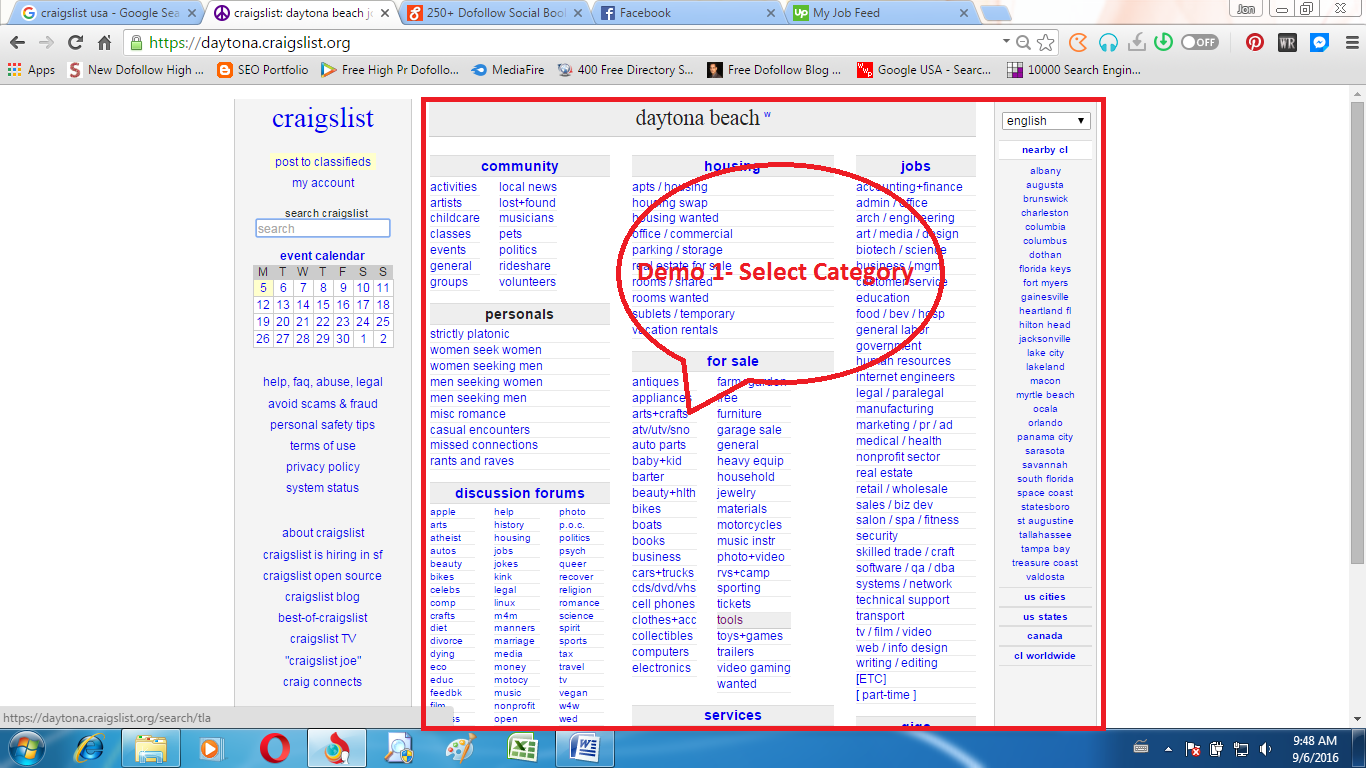Open a new browser tab
Viewport: 1366px width, 768px height.
[995, 13]
